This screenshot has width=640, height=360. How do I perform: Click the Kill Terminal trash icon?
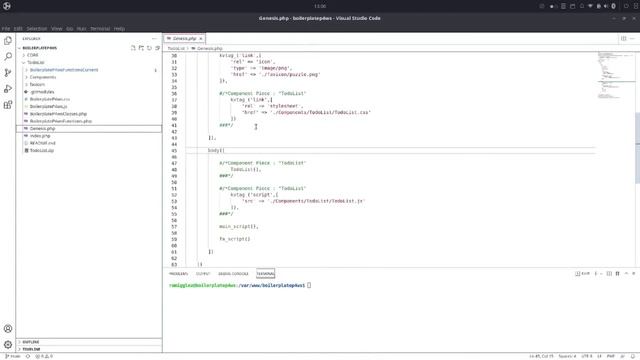coord(618,273)
